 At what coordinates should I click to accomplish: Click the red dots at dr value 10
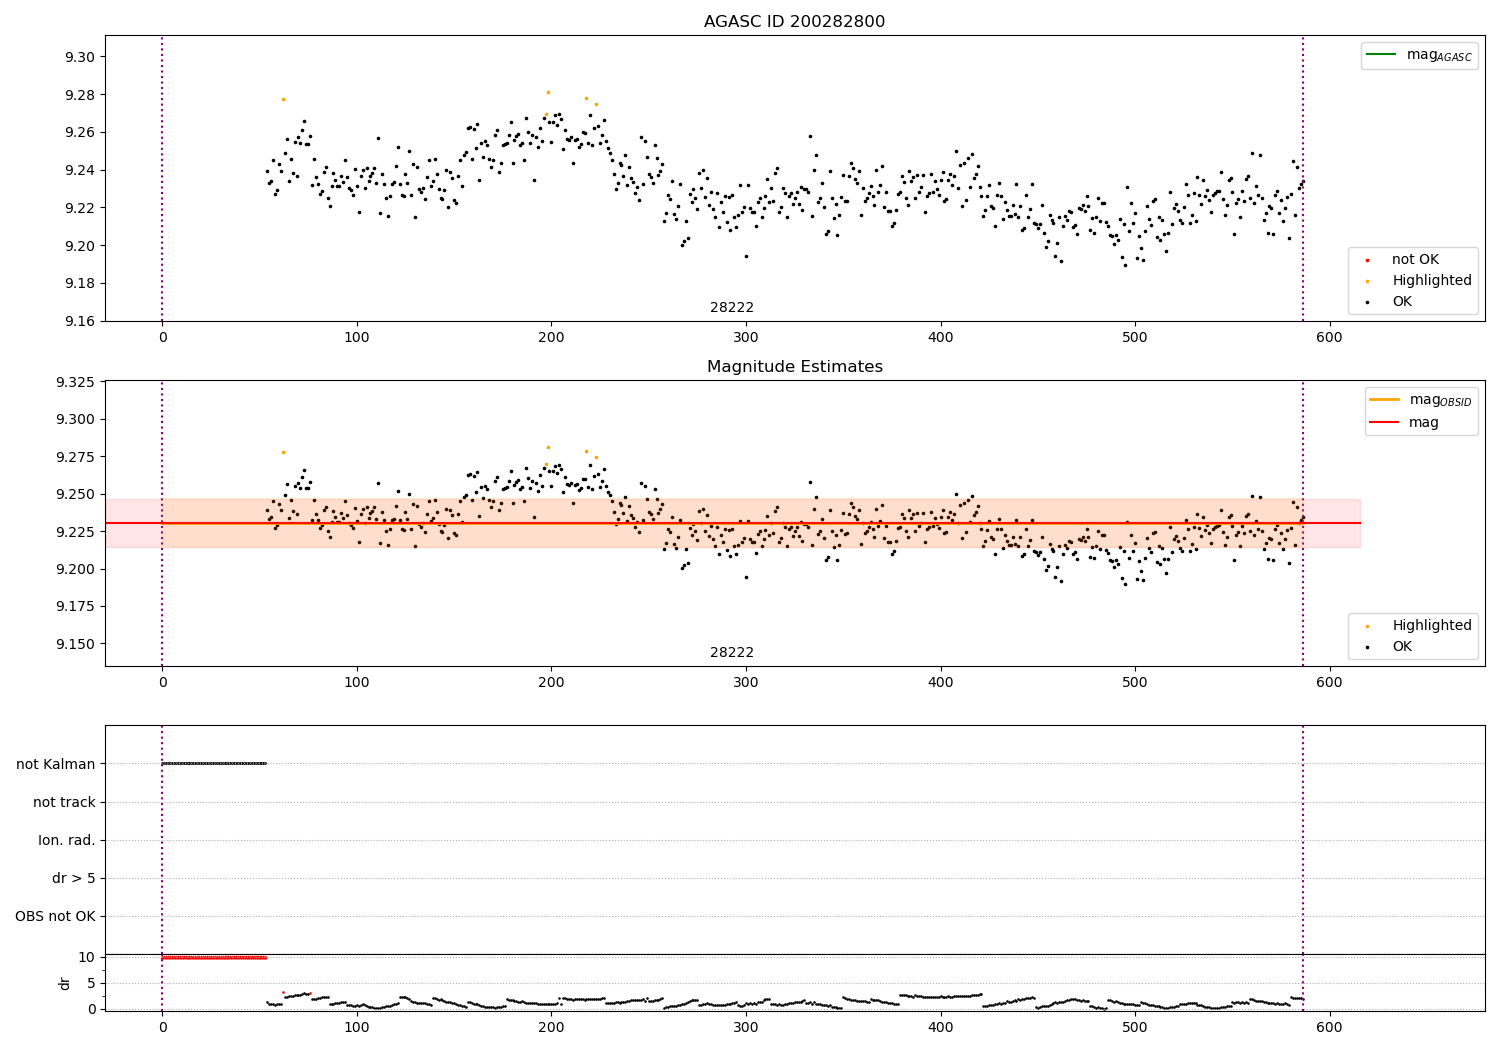[x=214, y=958]
